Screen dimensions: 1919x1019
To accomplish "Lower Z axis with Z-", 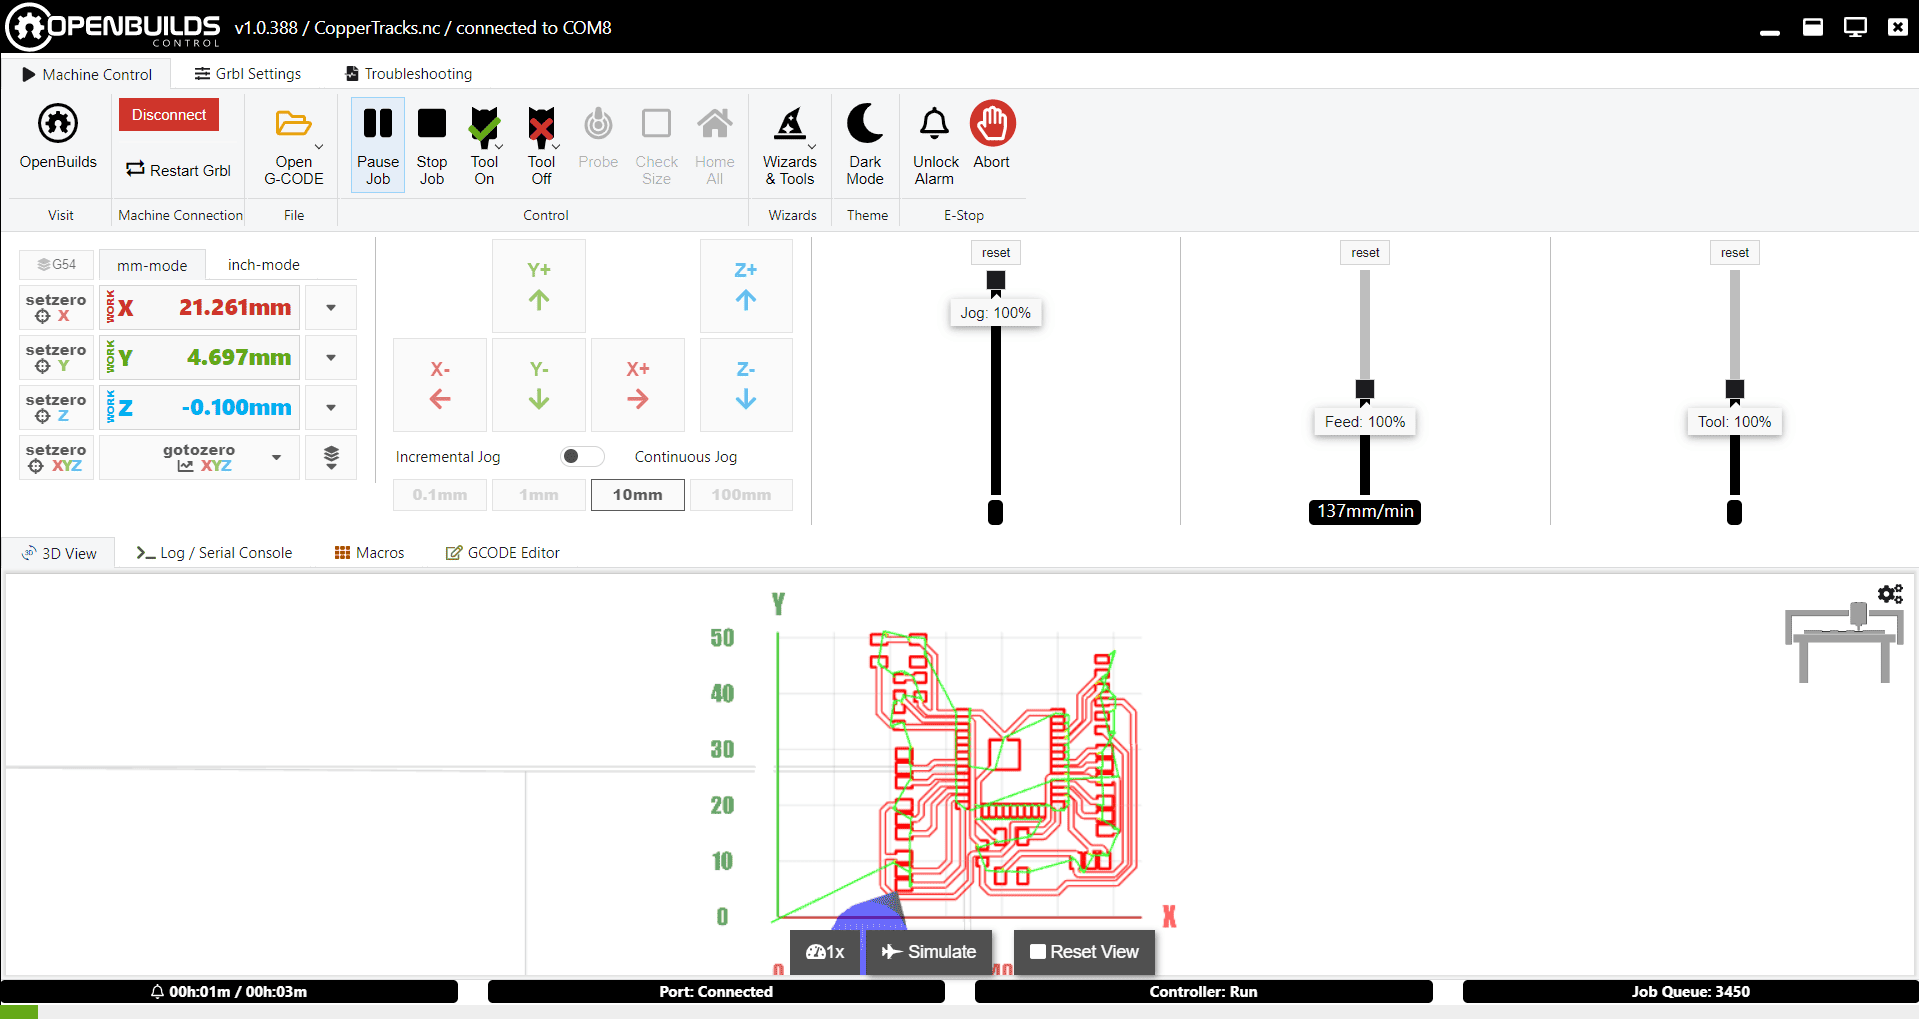I will 746,385.
